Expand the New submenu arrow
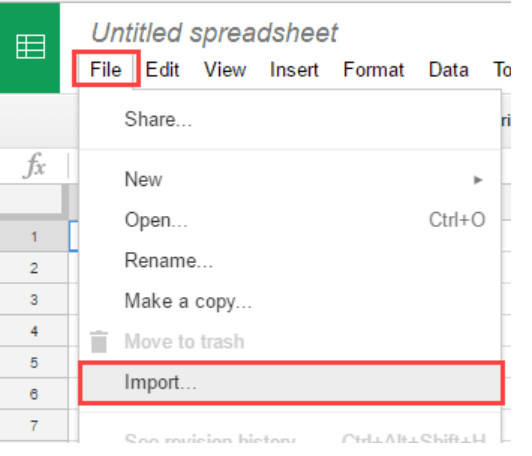Viewport: 532px width, 456px height. click(478, 179)
